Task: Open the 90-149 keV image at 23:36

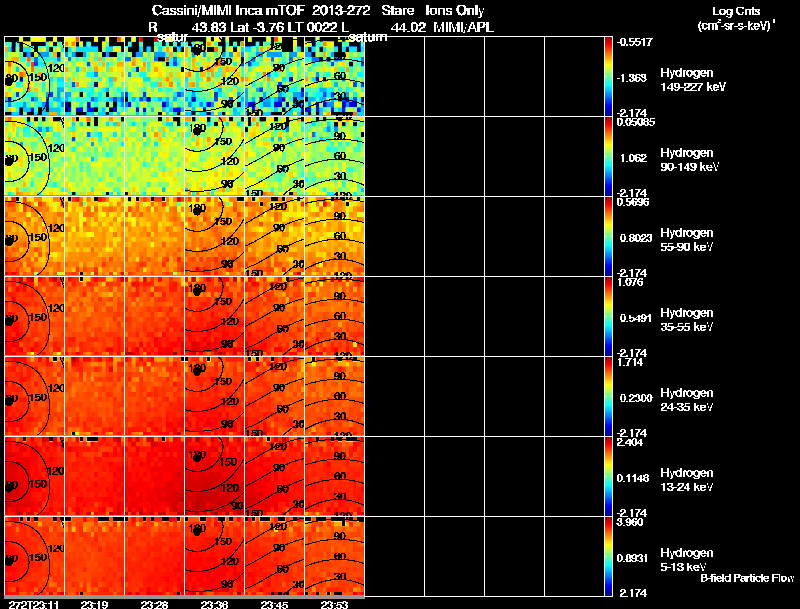Action: tap(214, 156)
